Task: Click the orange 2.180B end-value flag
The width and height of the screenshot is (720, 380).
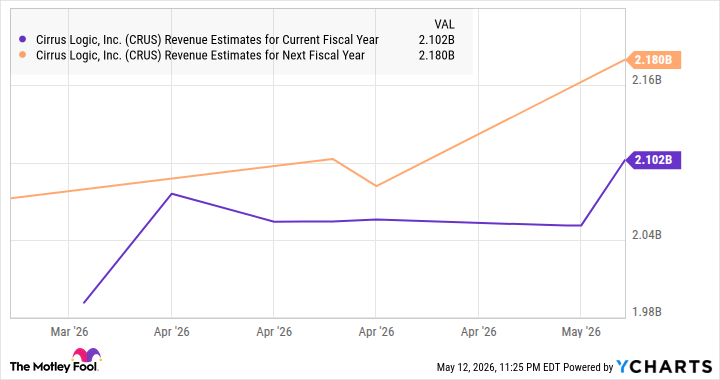Action: (x=653, y=60)
